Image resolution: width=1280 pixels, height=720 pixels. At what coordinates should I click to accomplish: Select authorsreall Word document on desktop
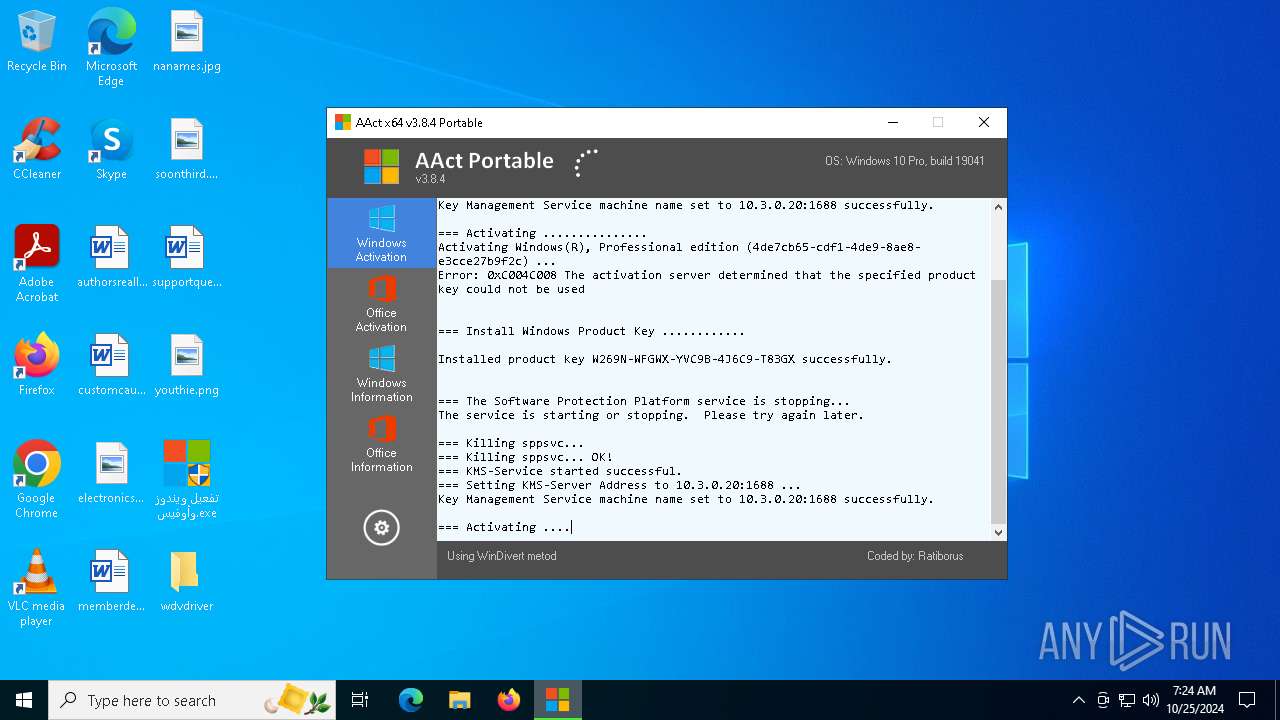[111, 258]
